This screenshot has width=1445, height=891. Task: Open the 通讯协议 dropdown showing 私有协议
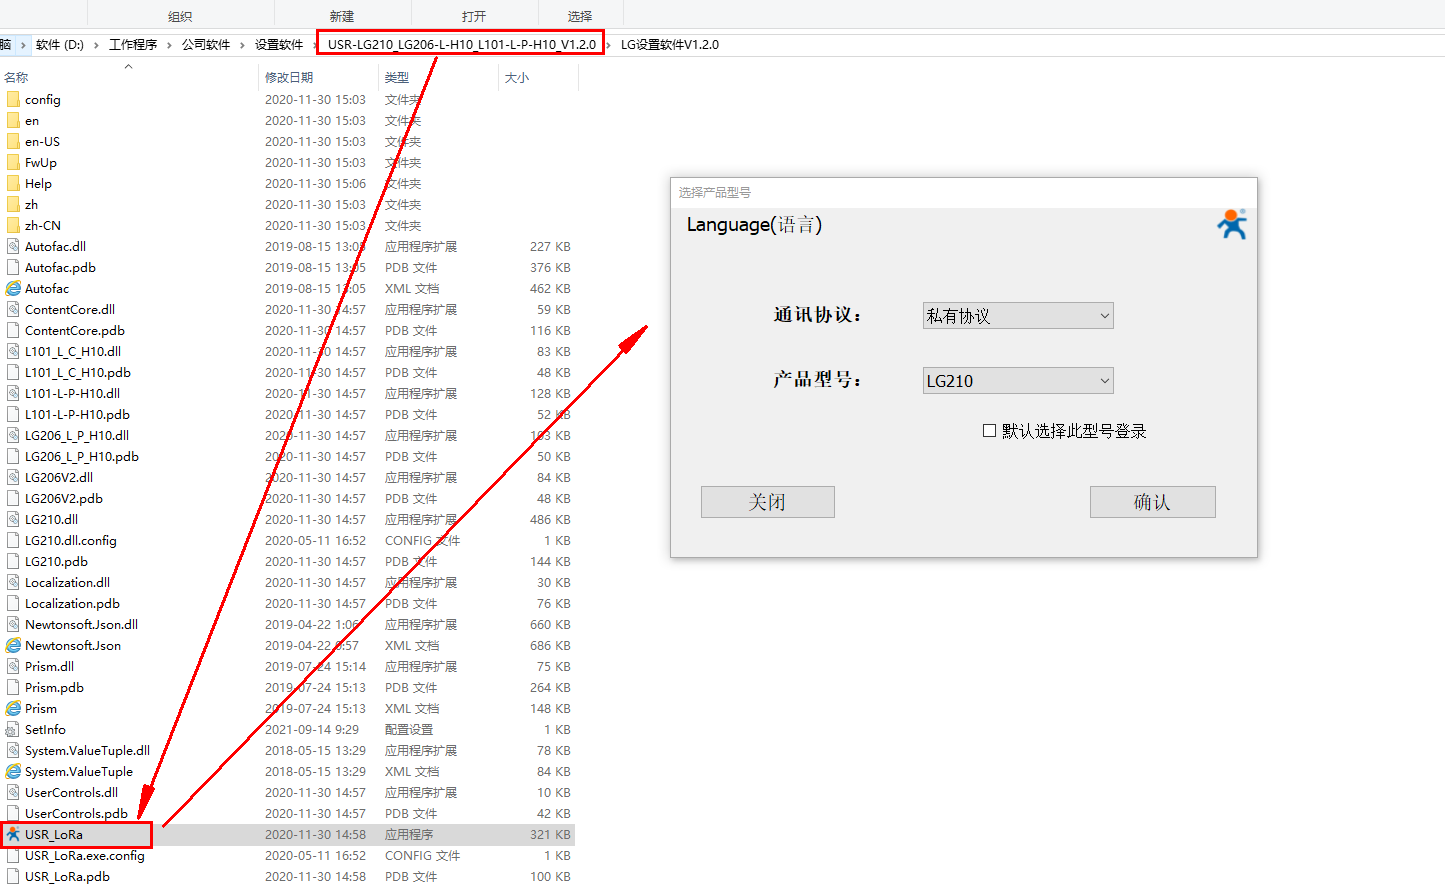tap(1017, 316)
